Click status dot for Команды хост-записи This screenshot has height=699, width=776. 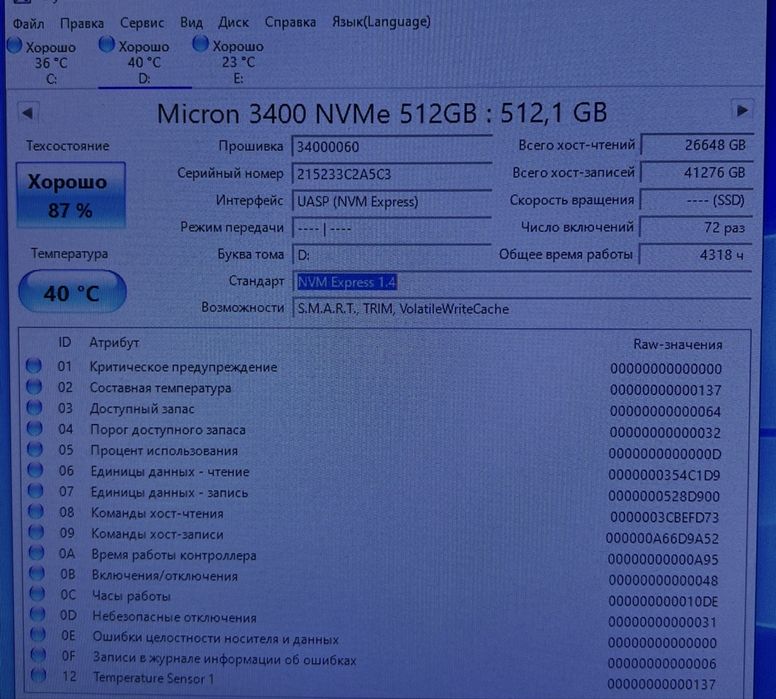pos(36,532)
